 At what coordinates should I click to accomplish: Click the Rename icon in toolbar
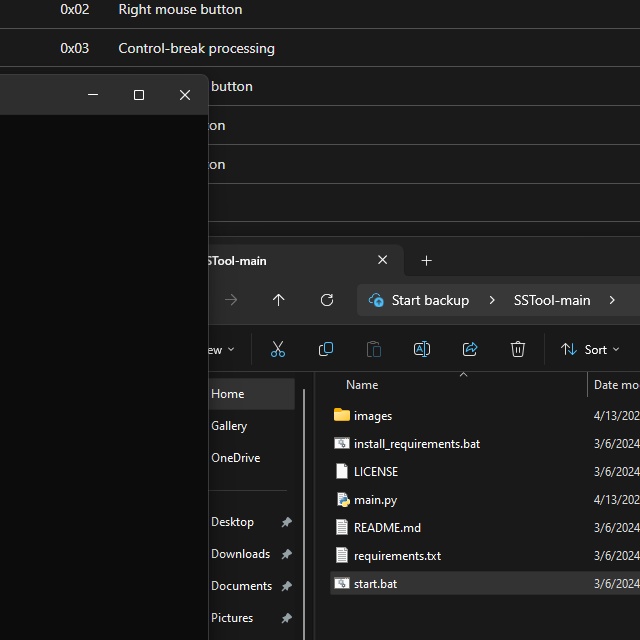[422, 349]
